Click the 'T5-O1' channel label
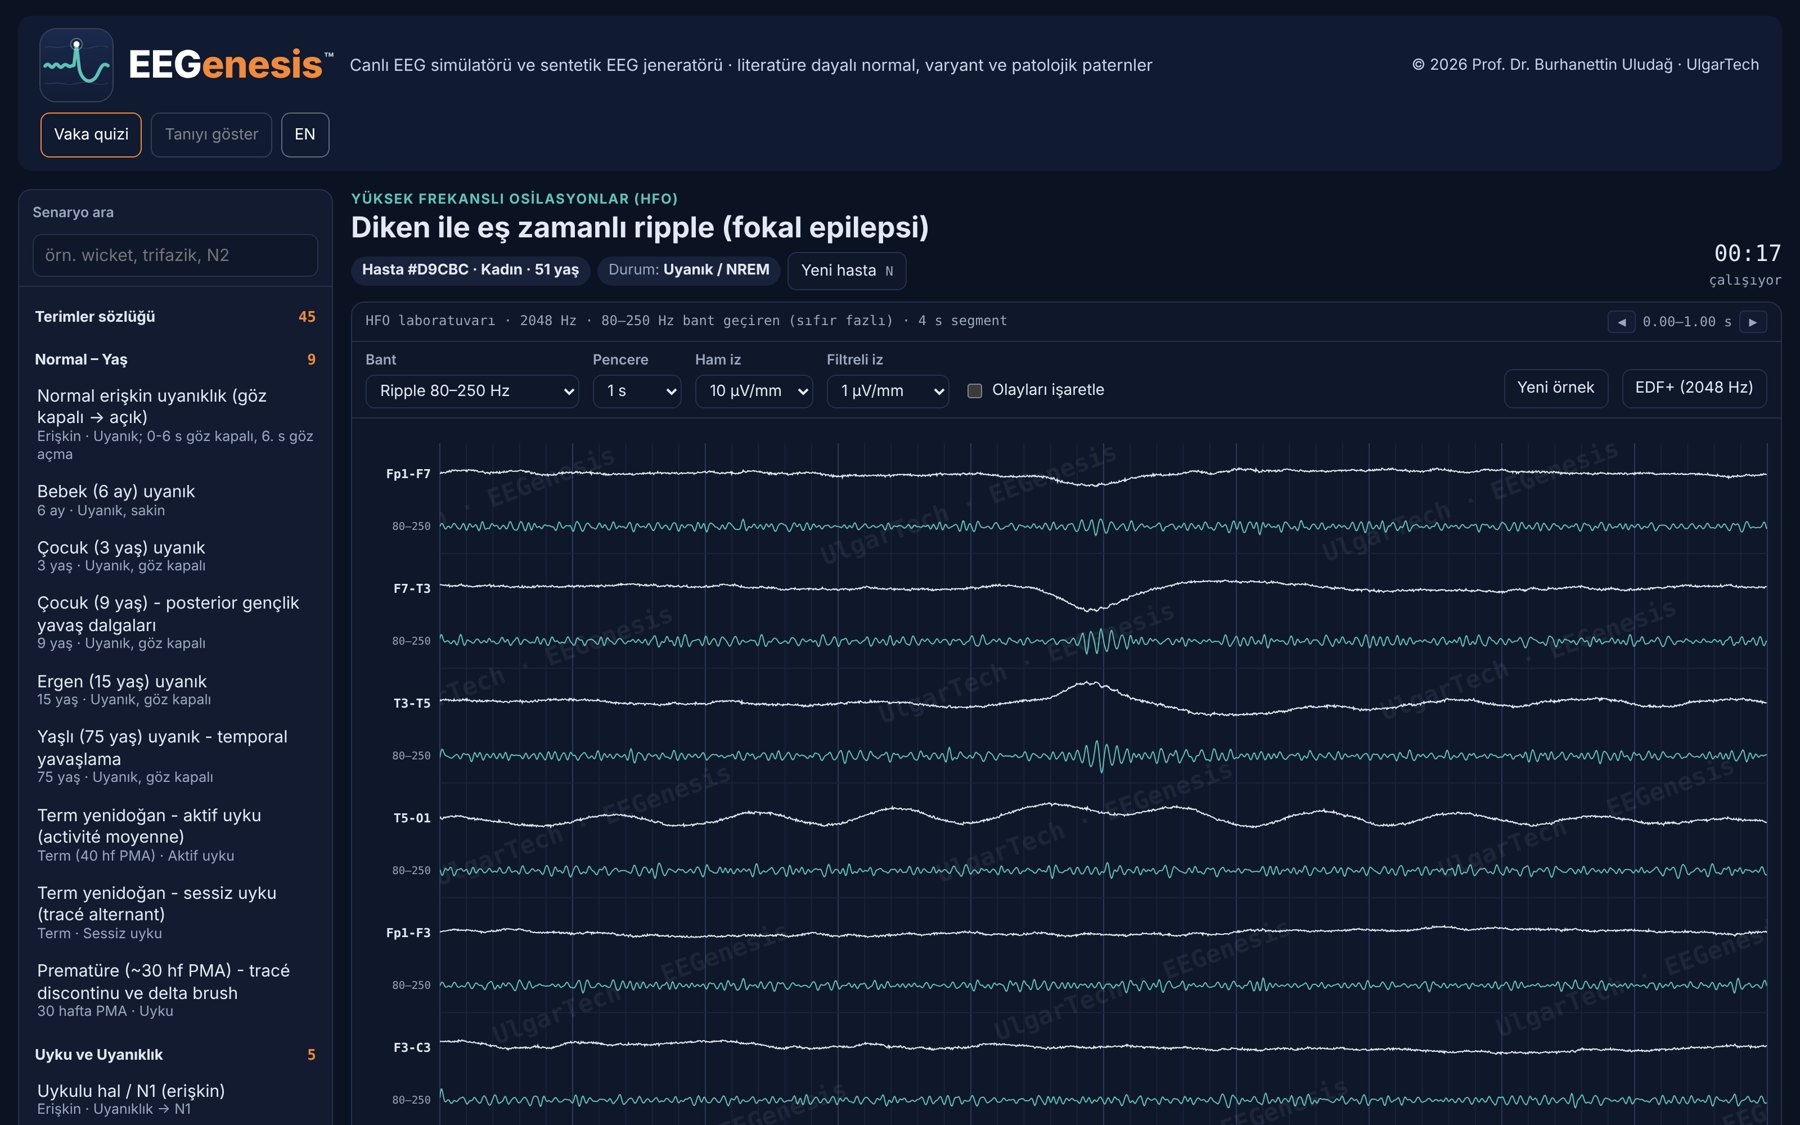This screenshot has height=1125, width=1800. point(412,818)
